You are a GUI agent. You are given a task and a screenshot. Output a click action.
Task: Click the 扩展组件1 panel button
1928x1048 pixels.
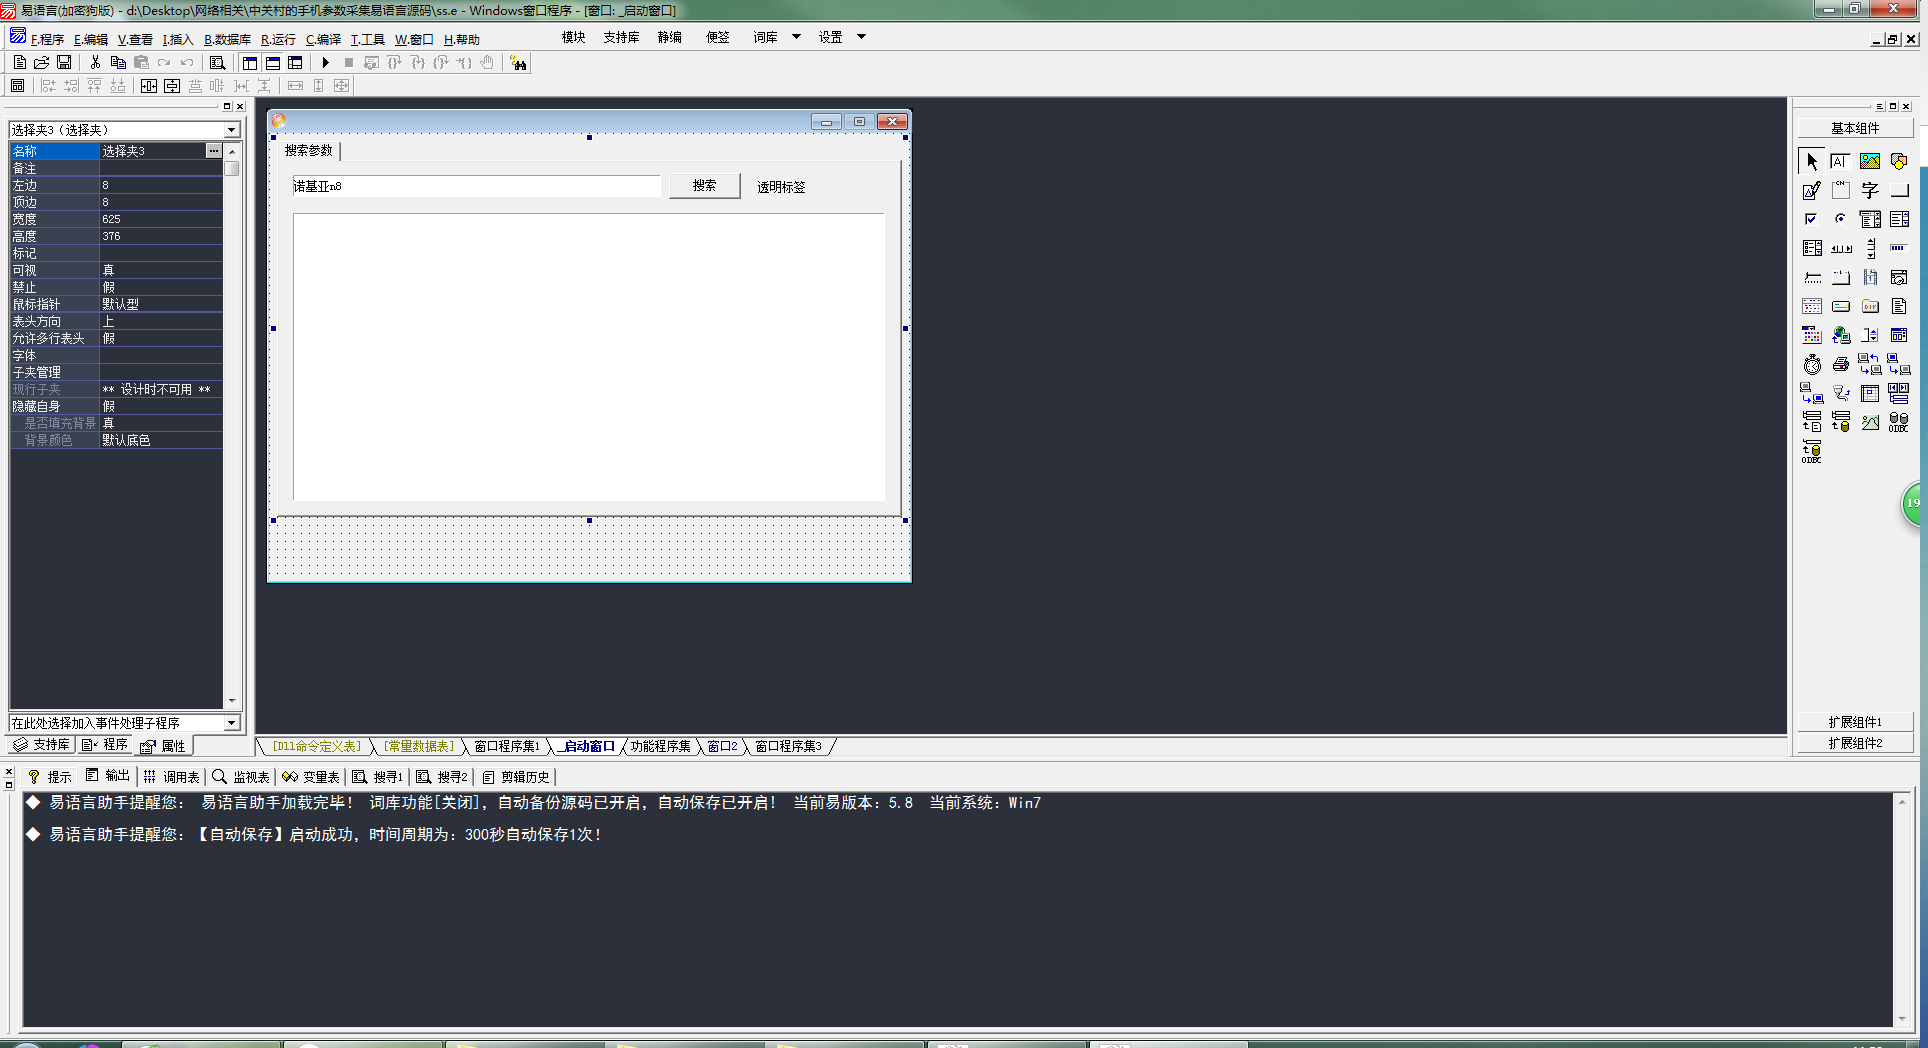pyautogui.click(x=1855, y=722)
